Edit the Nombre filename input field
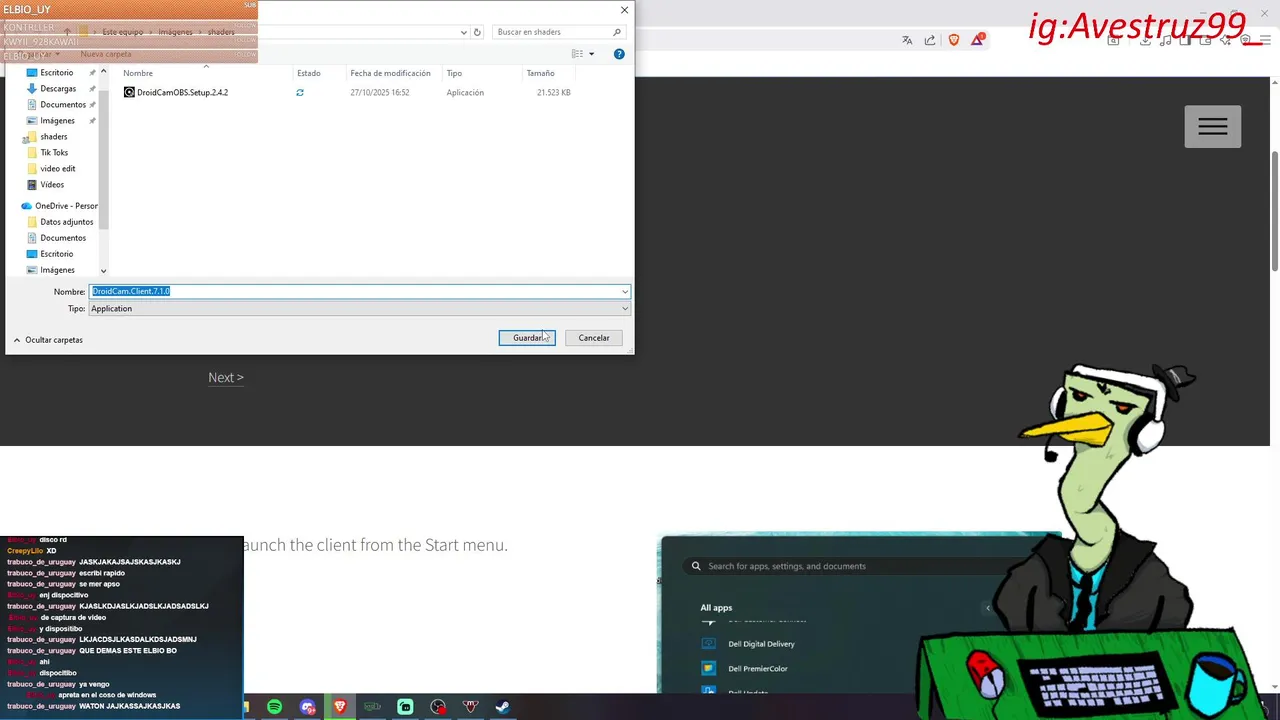The height and width of the screenshot is (720, 1280). click(x=355, y=292)
